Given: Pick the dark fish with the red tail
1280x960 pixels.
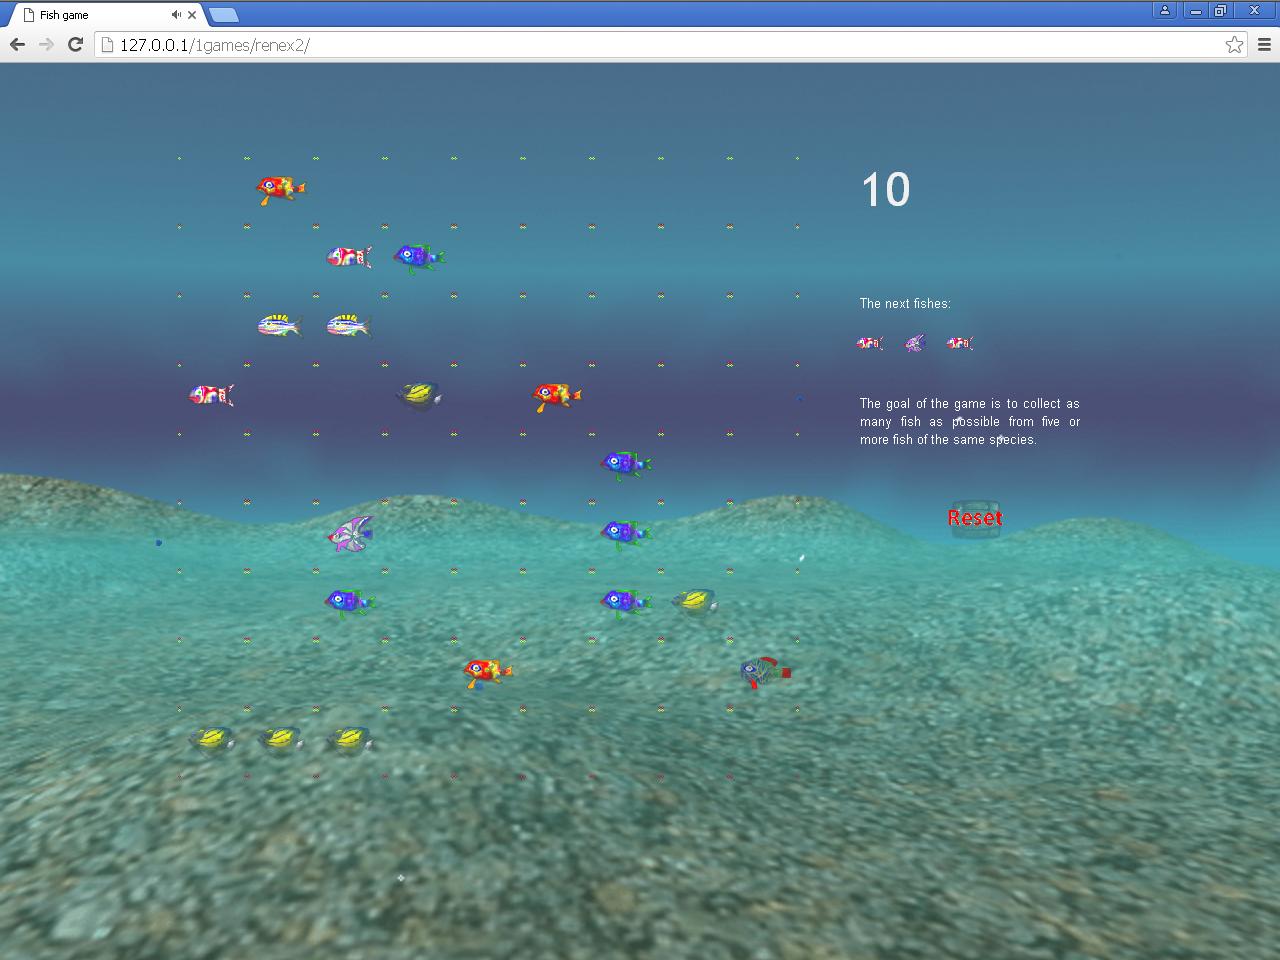Looking at the screenshot, I should coord(765,672).
